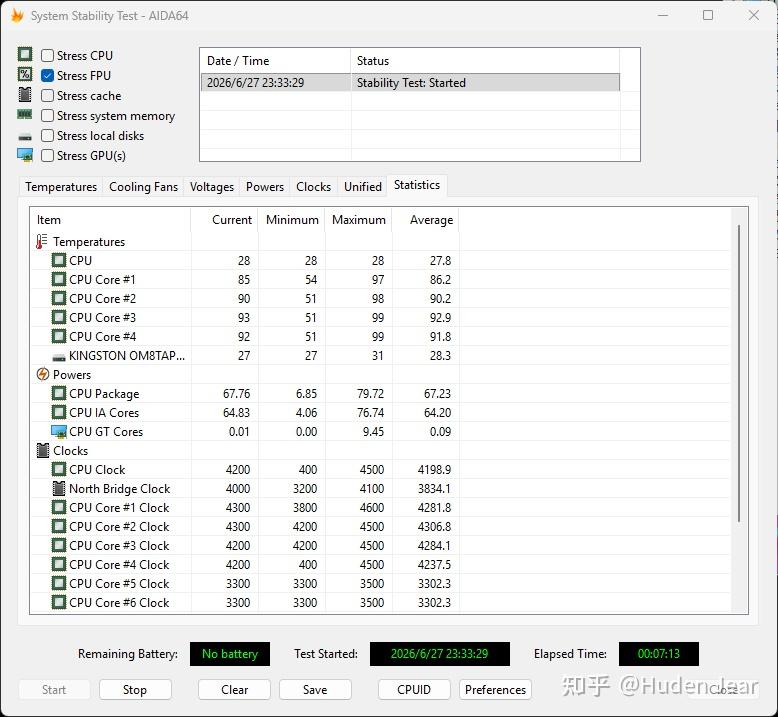
Task: Click the Status column header in log
Action: [x=485, y=61]
